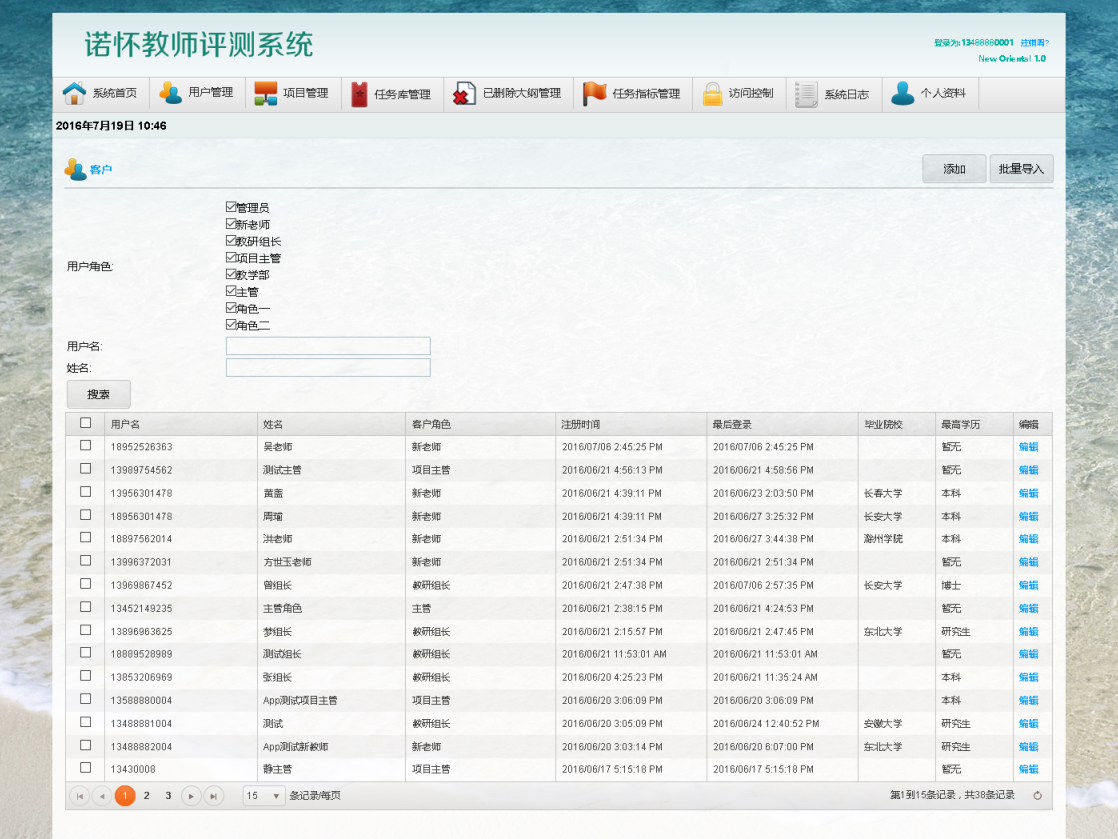This screenshot has height=839, width=1118.
Task: Open the 系统首页 home icon
Action: (75, 93)
